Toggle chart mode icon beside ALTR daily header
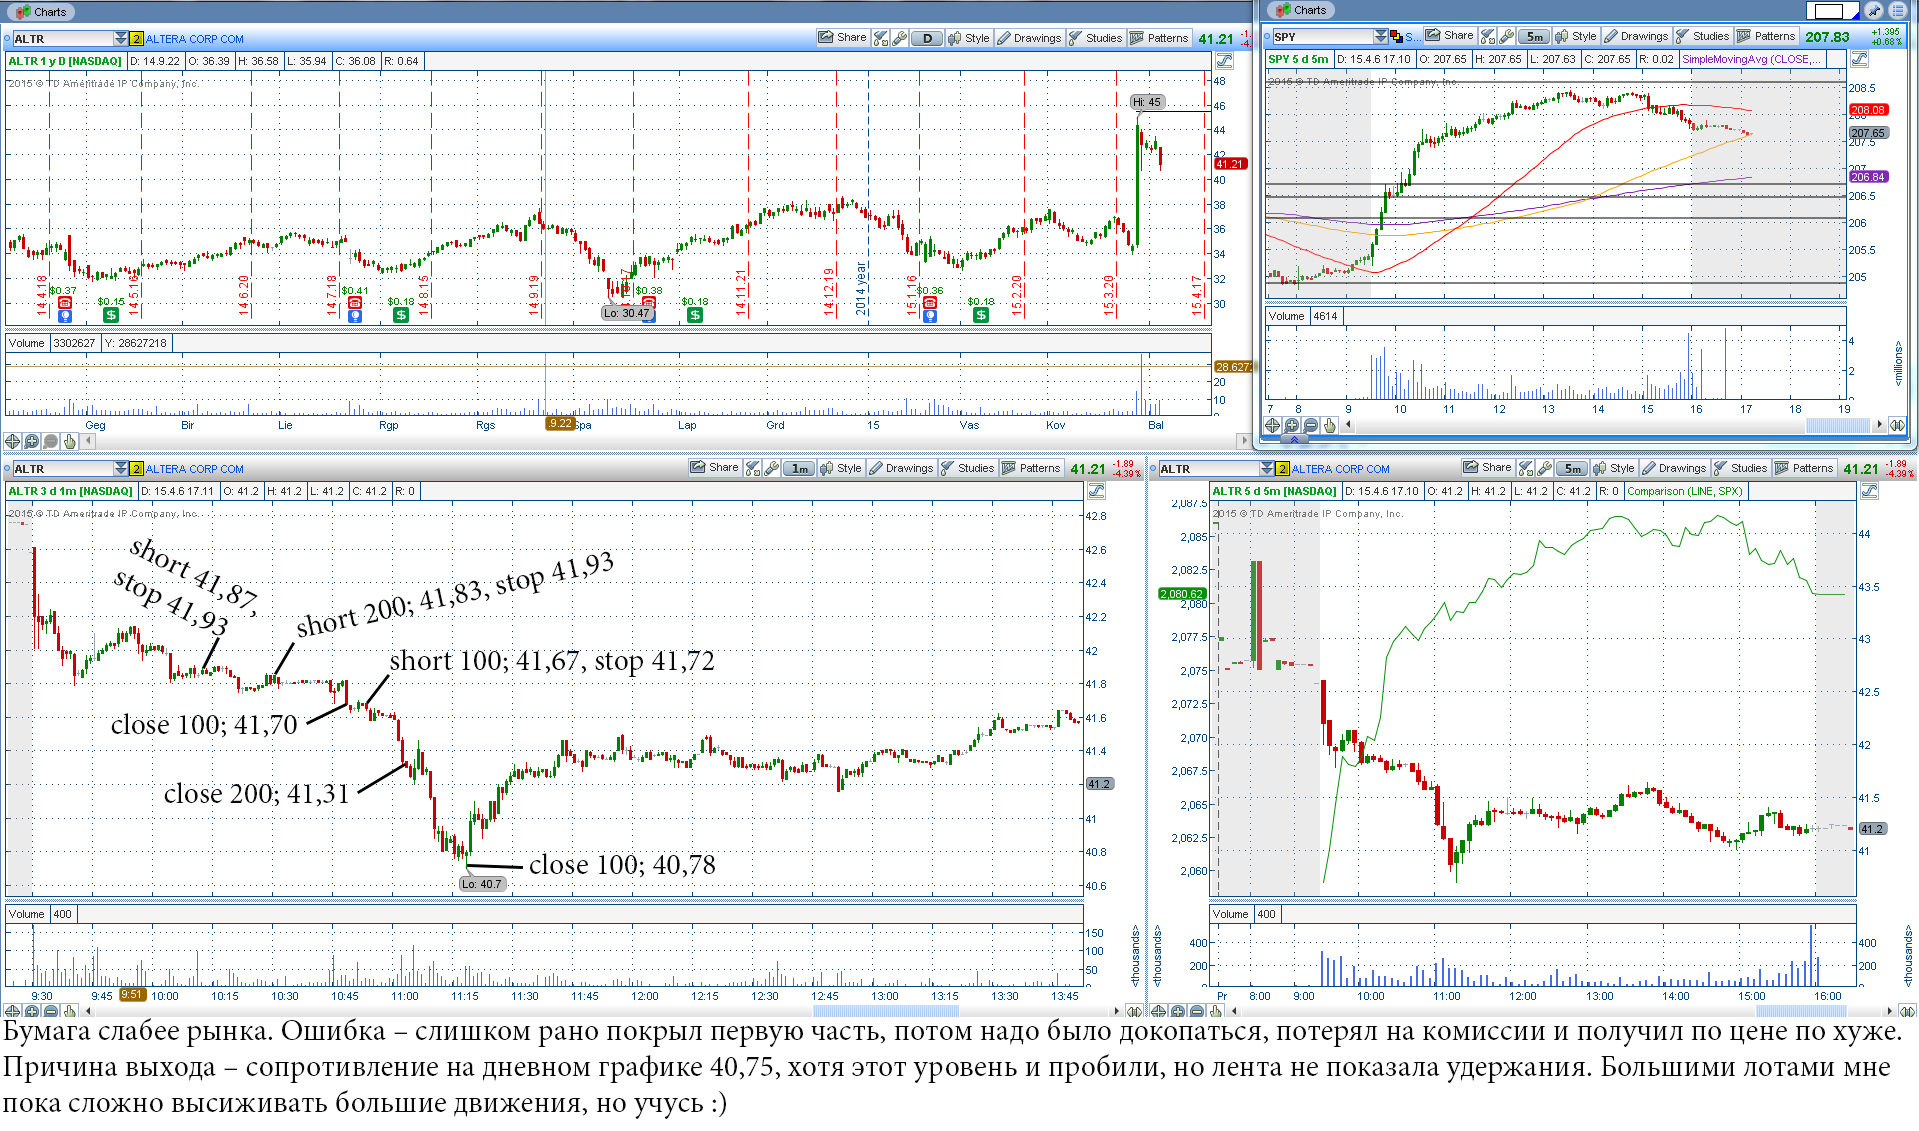The height and width of the screenshot is (1131, 1919). pyautogui.click(x=1224, y=61)
